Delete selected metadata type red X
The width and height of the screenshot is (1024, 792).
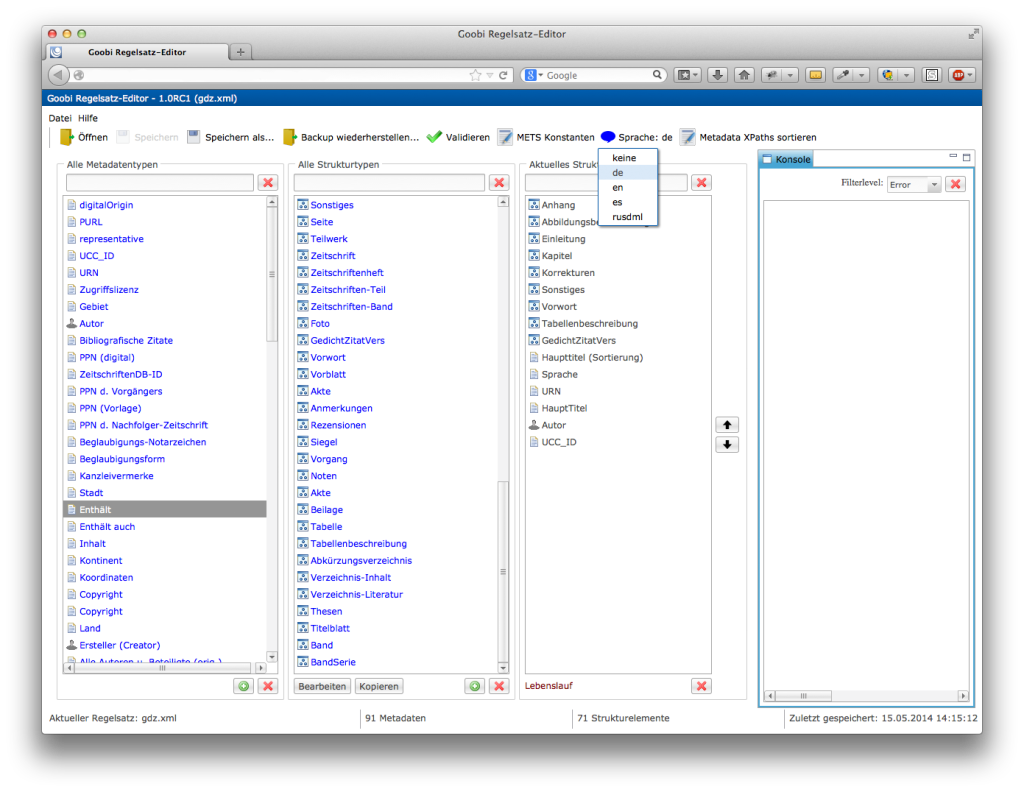click(268, 686)
